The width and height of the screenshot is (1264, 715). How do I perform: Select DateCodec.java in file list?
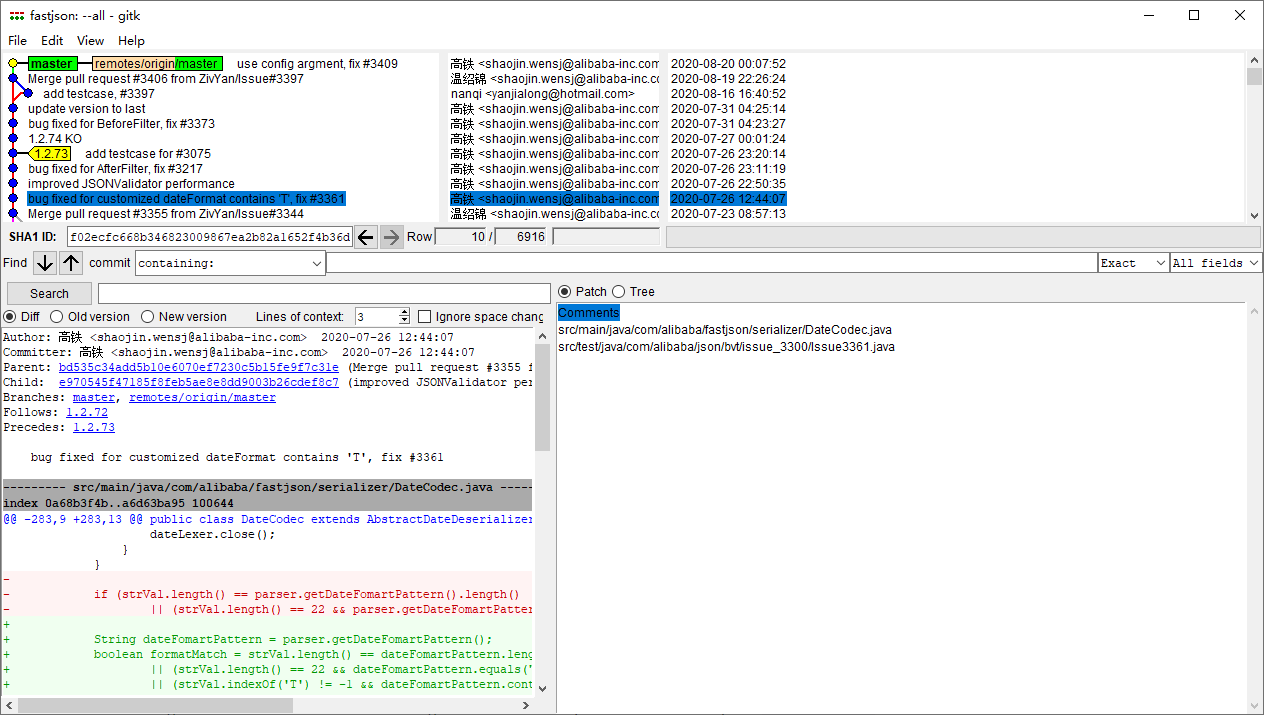coord(725,330)
